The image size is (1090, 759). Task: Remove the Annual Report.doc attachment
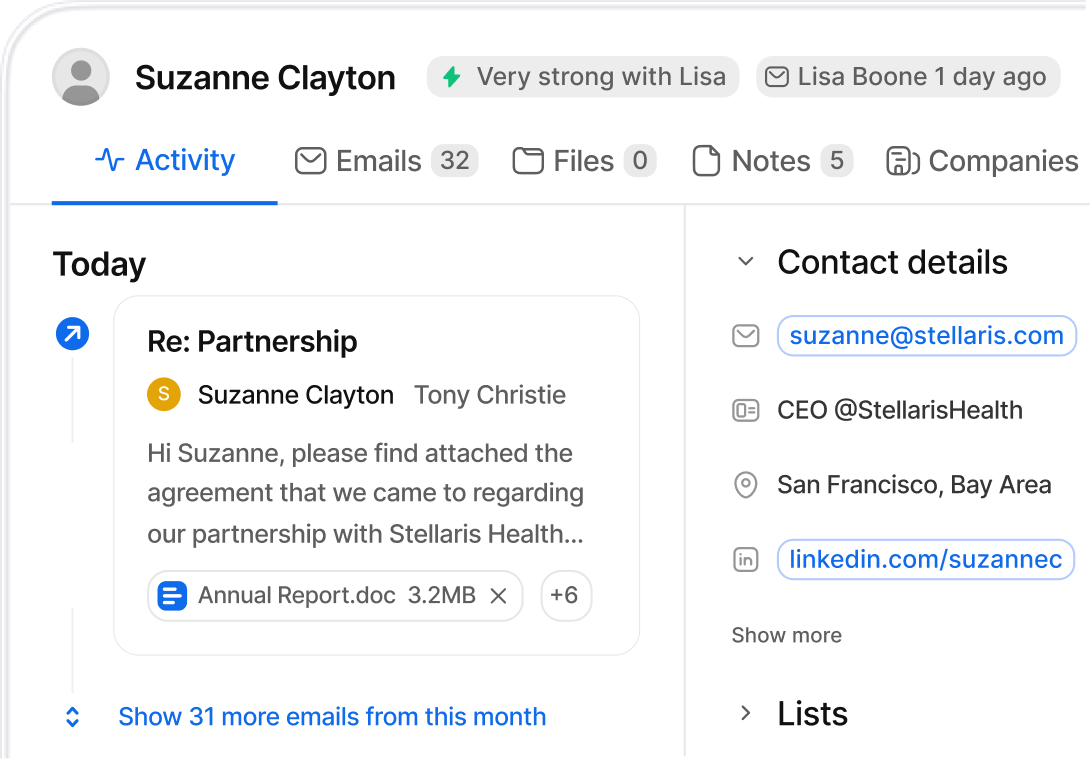[498, 596]
